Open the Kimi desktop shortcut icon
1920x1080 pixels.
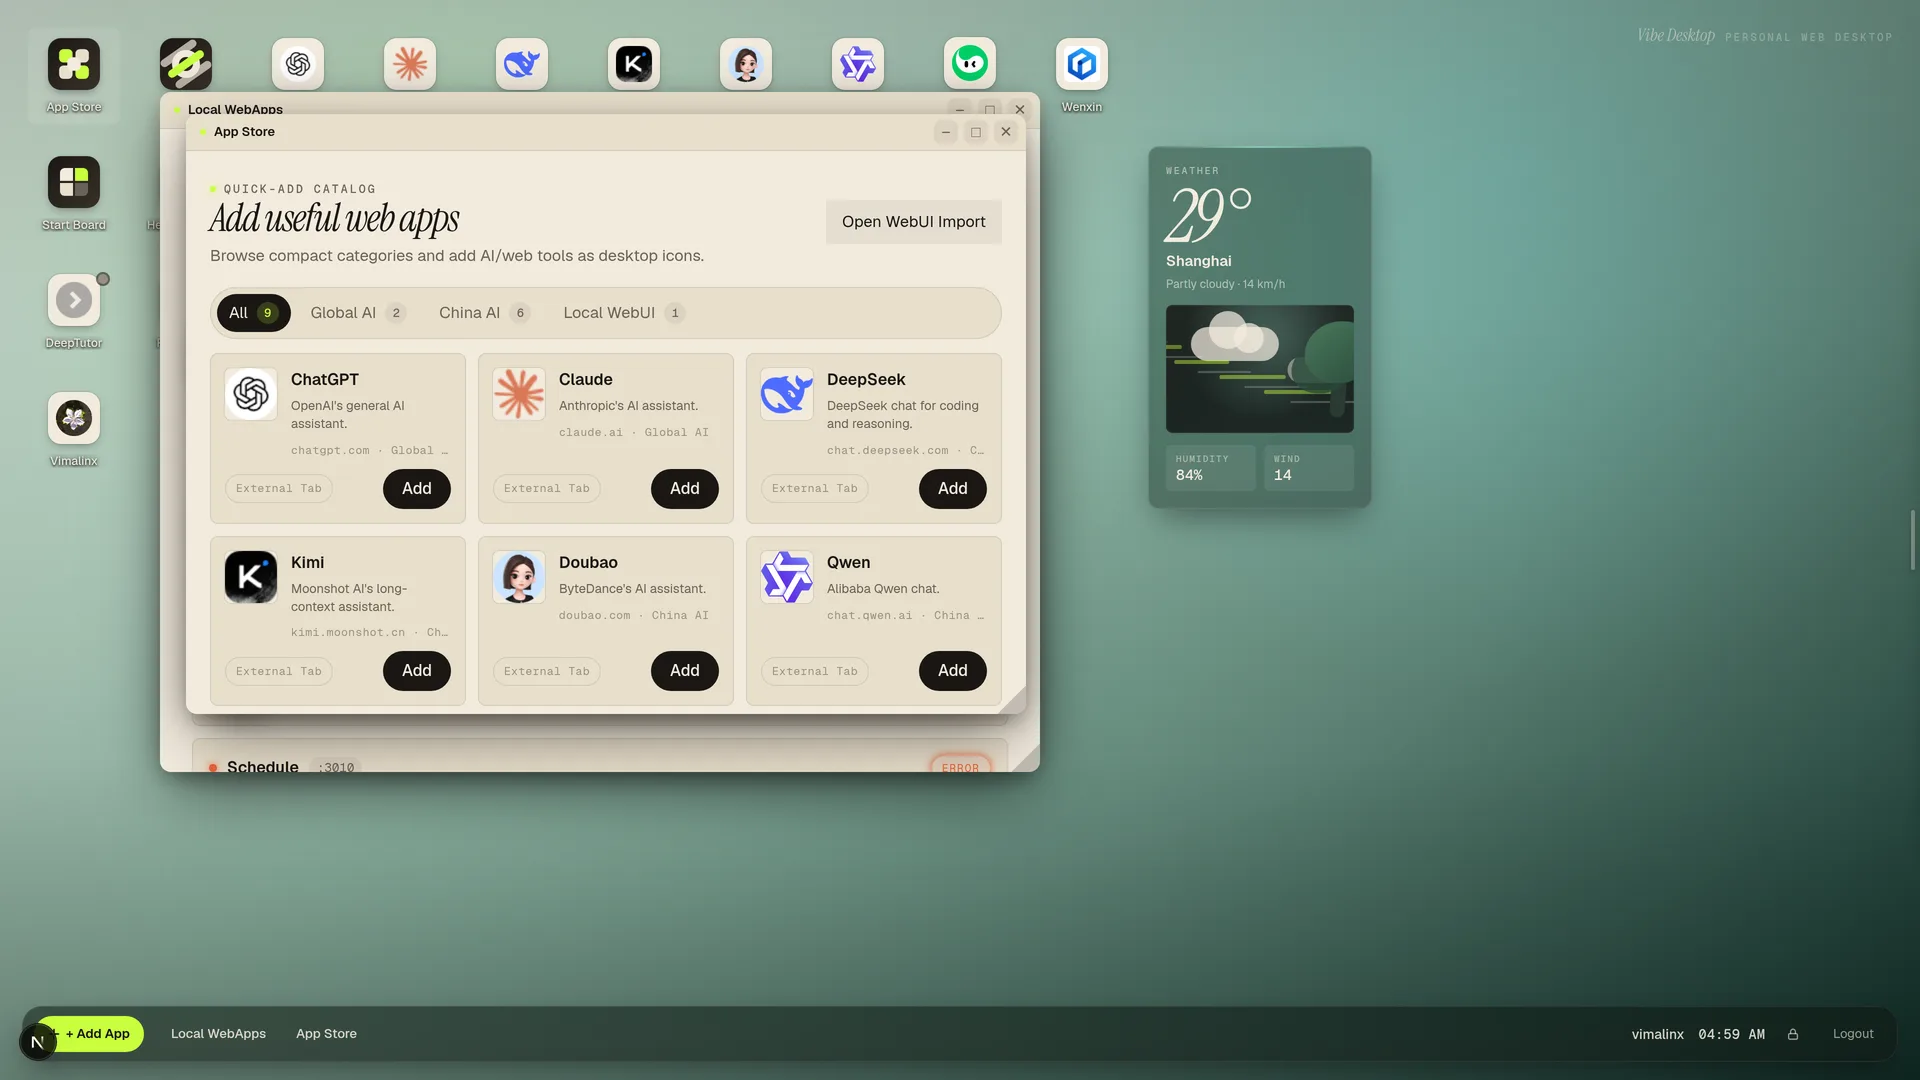point(634,65)
